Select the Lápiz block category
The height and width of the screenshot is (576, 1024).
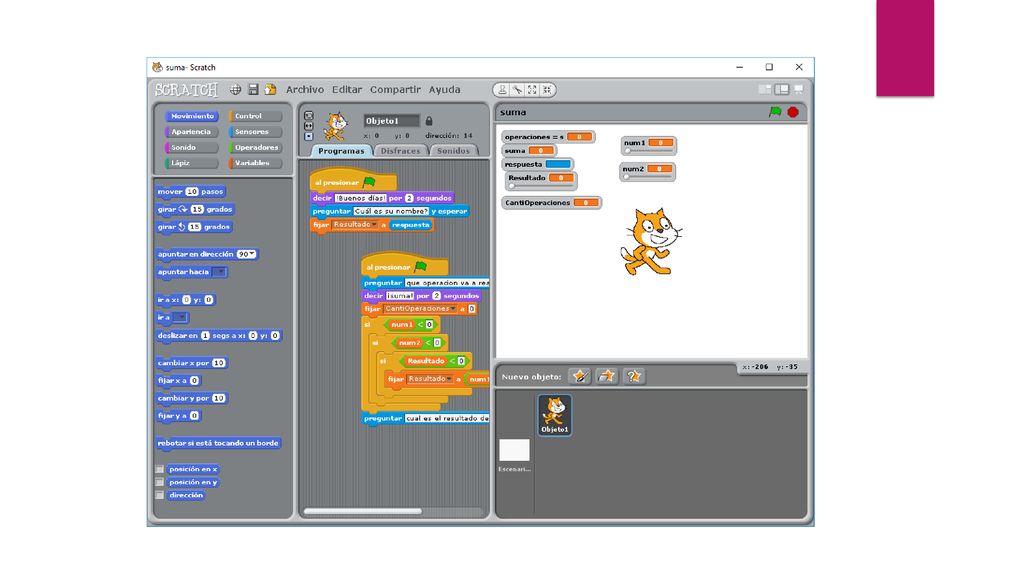191,163
